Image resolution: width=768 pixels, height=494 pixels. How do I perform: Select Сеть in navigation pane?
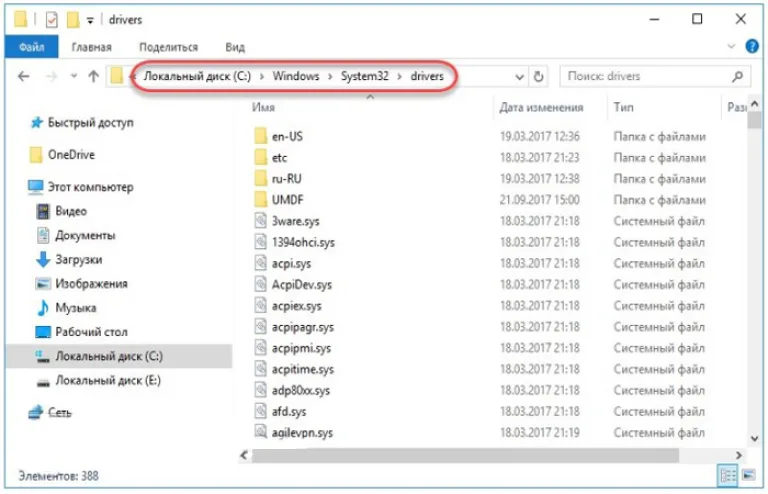59,413
